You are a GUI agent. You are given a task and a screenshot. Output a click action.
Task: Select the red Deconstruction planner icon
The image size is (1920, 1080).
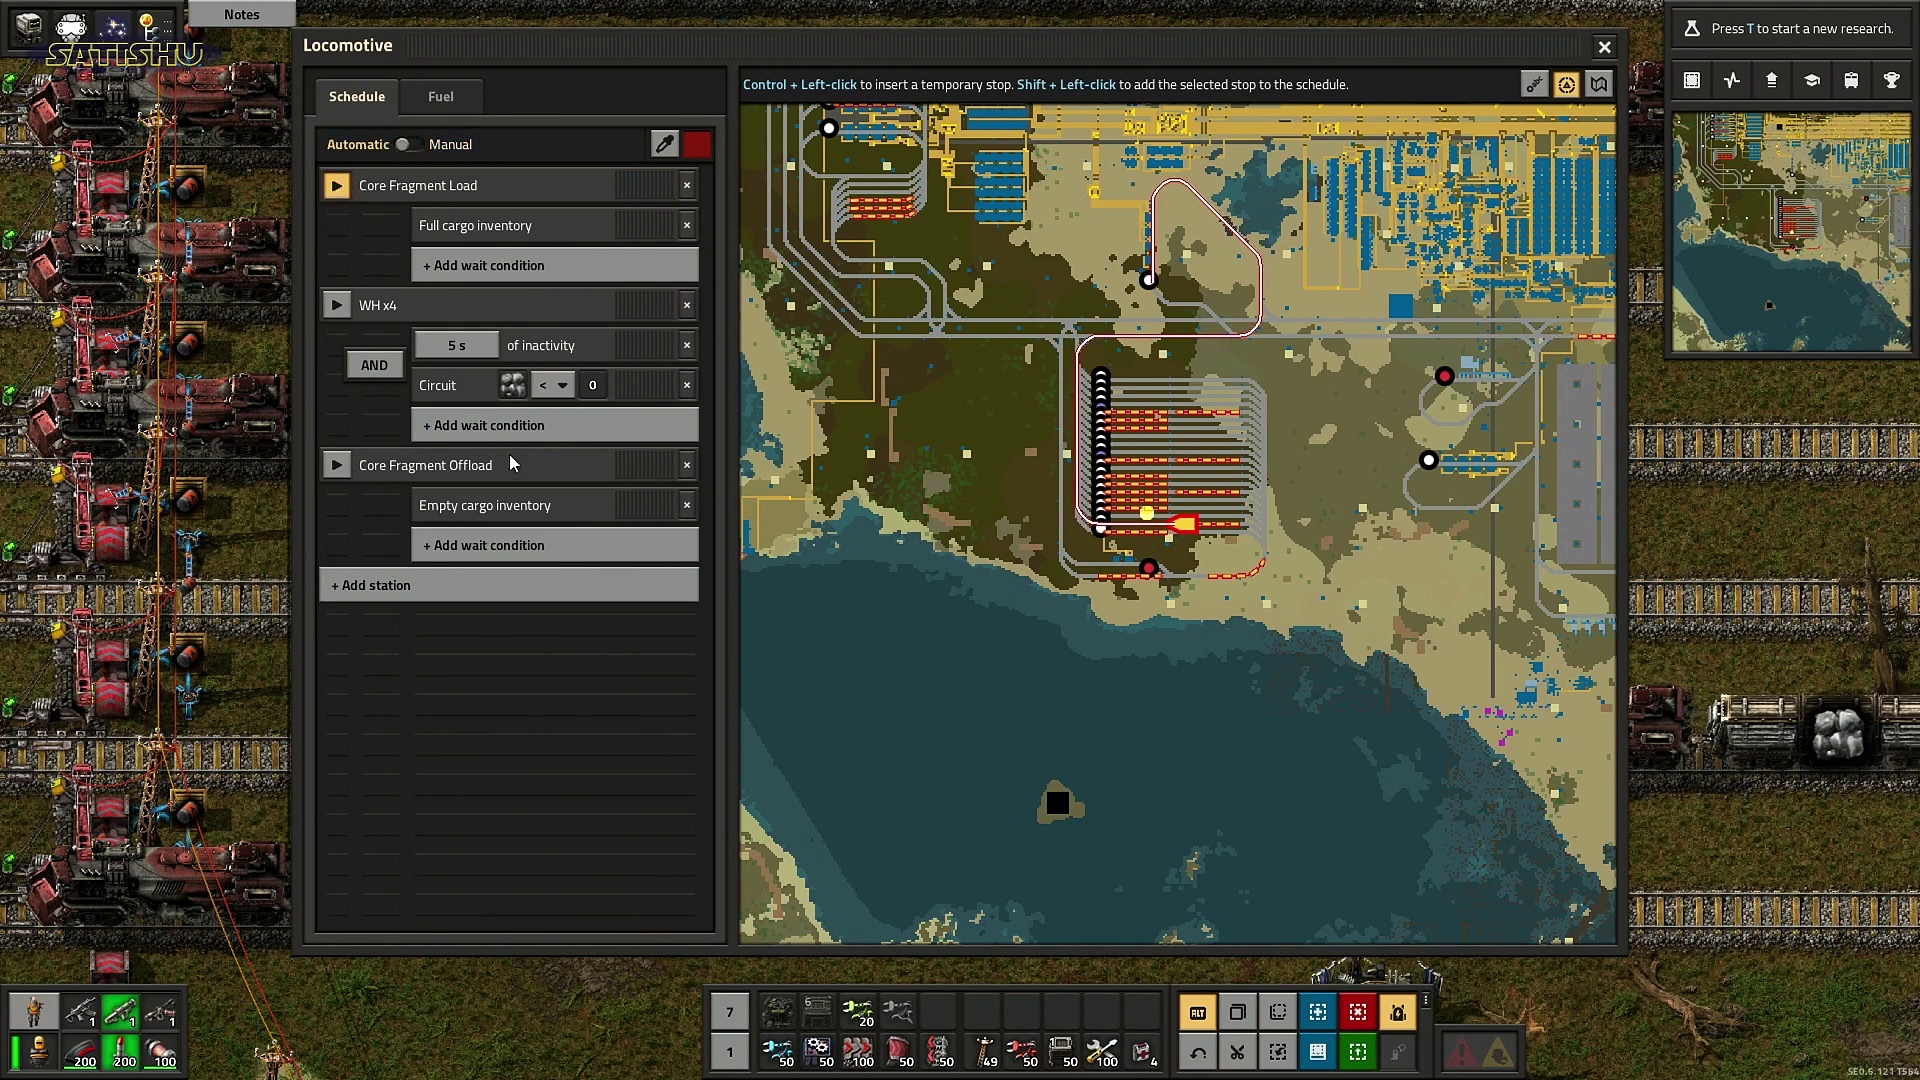[1357, 1013]
